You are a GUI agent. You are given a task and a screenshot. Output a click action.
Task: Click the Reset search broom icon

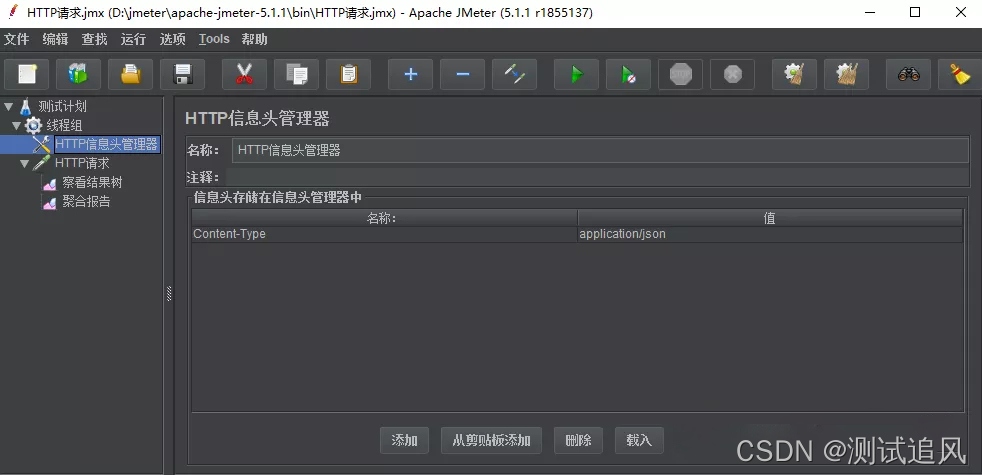(960, 75)
